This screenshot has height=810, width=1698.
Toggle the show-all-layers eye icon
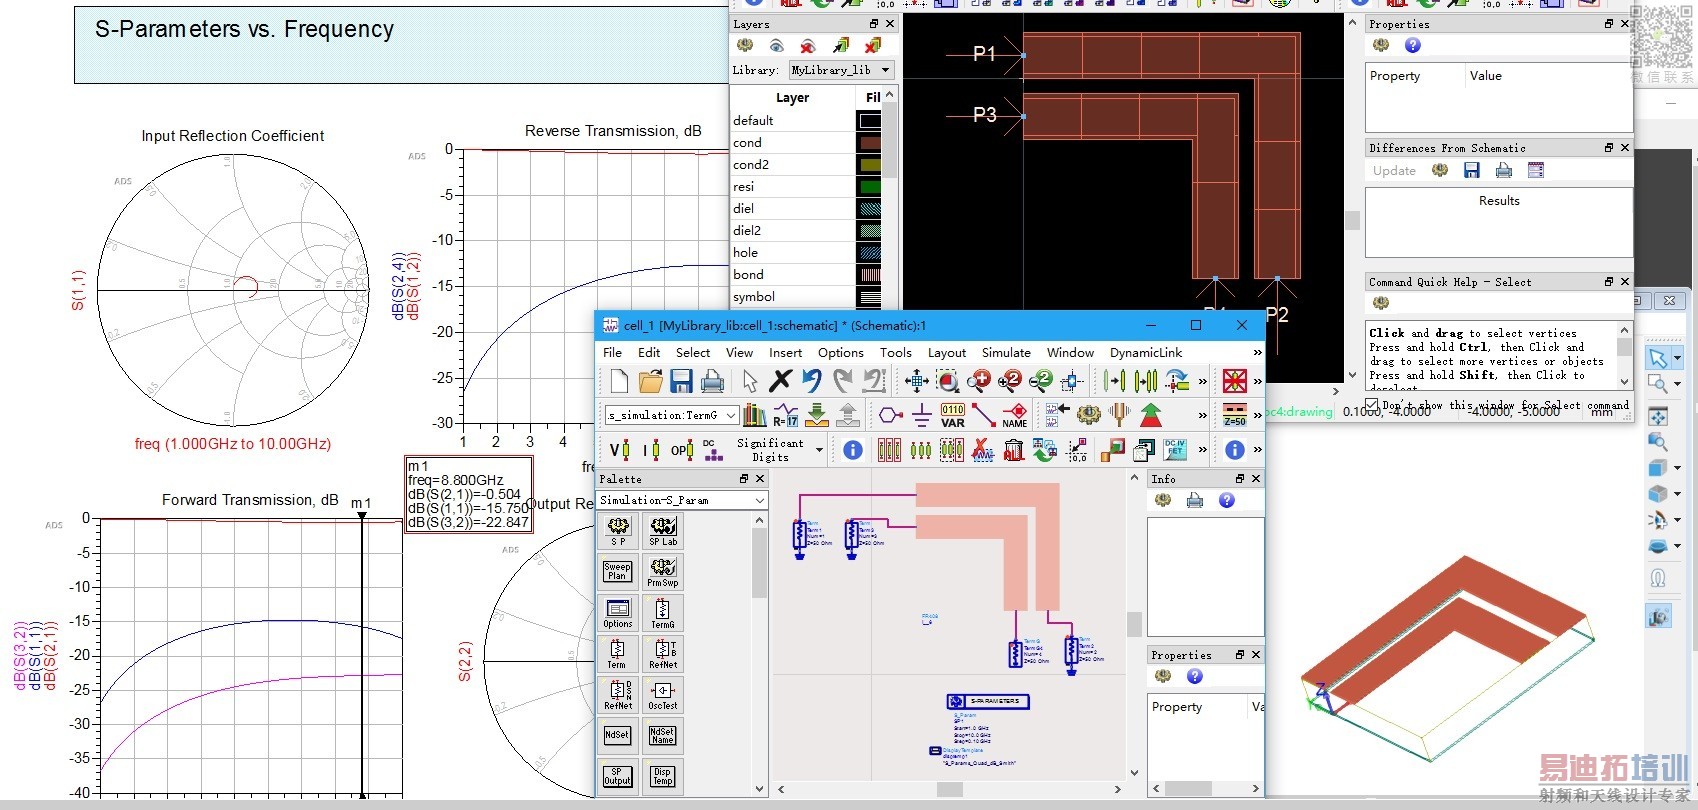776,46
